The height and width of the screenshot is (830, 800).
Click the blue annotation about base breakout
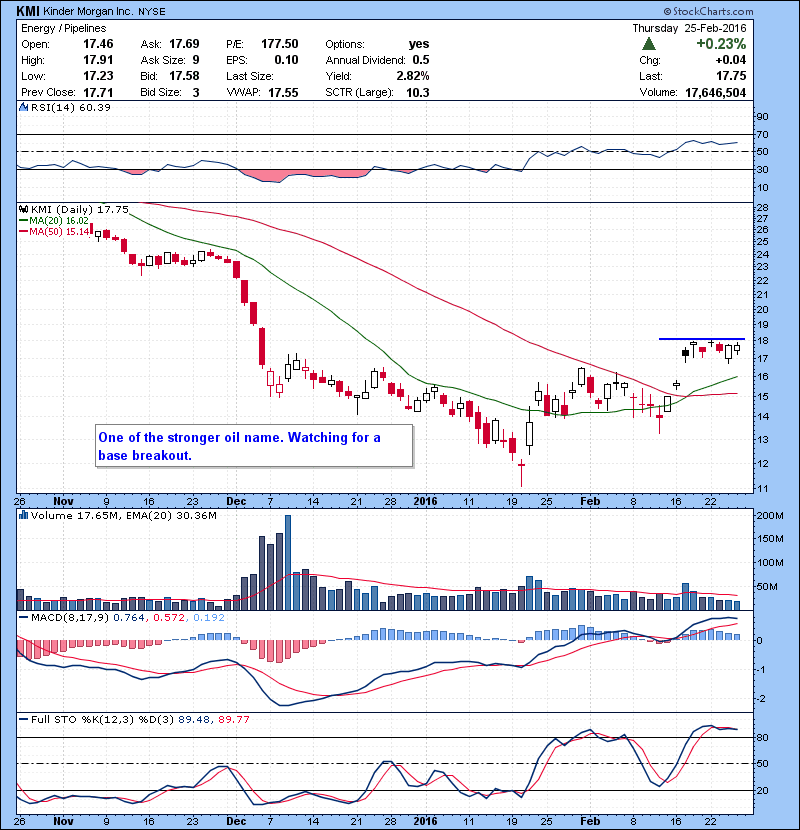(254, 446)
